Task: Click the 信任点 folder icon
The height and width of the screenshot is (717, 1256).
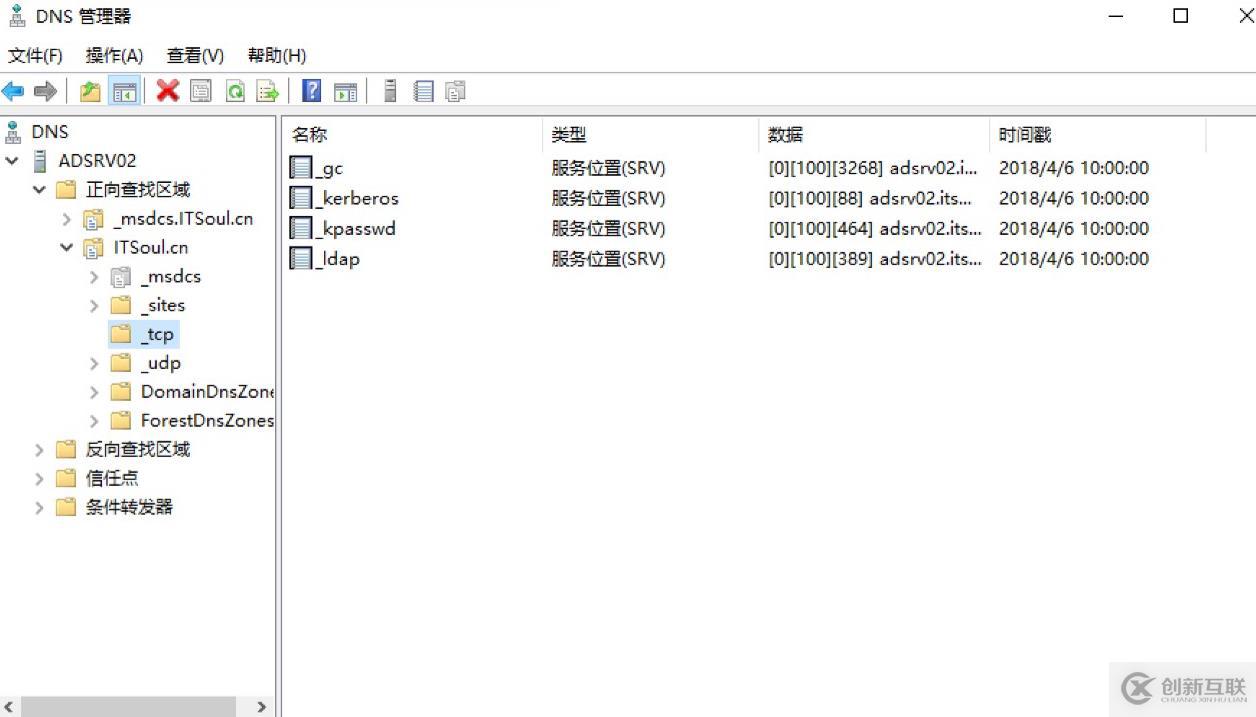Action: pyautogui.click(x=66, y=478)
